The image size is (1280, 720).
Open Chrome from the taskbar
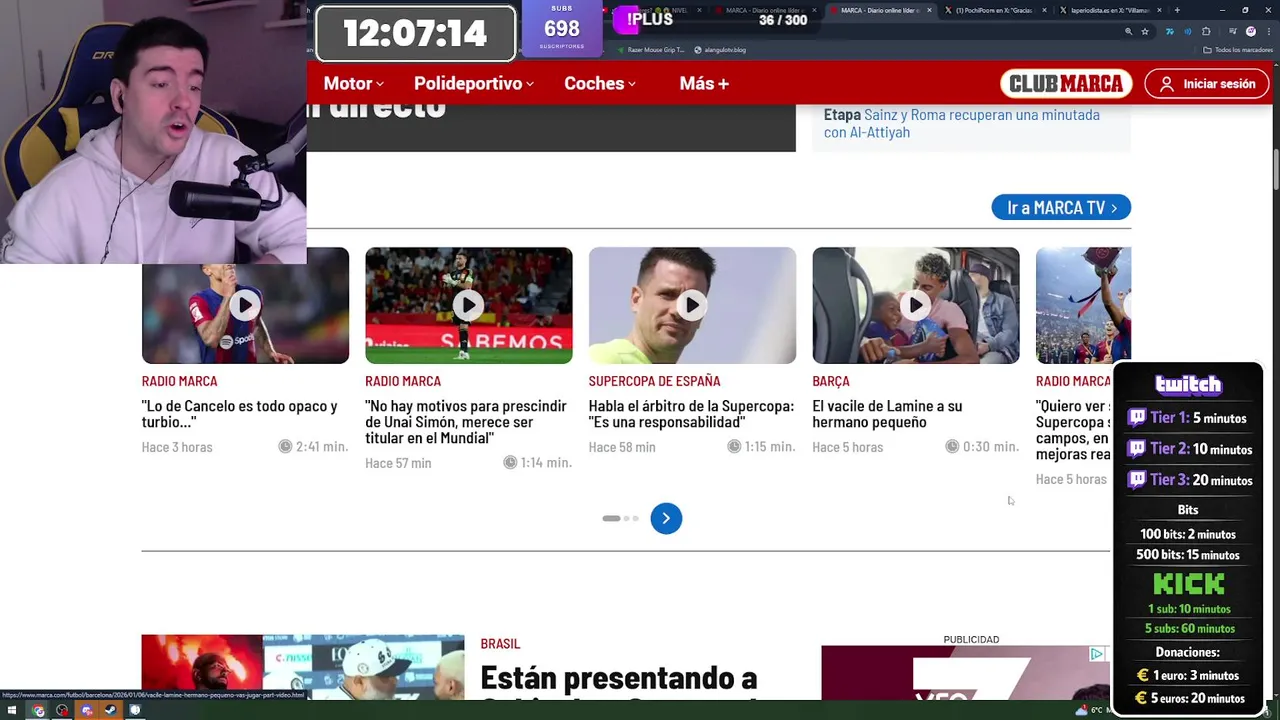(38, 711)
